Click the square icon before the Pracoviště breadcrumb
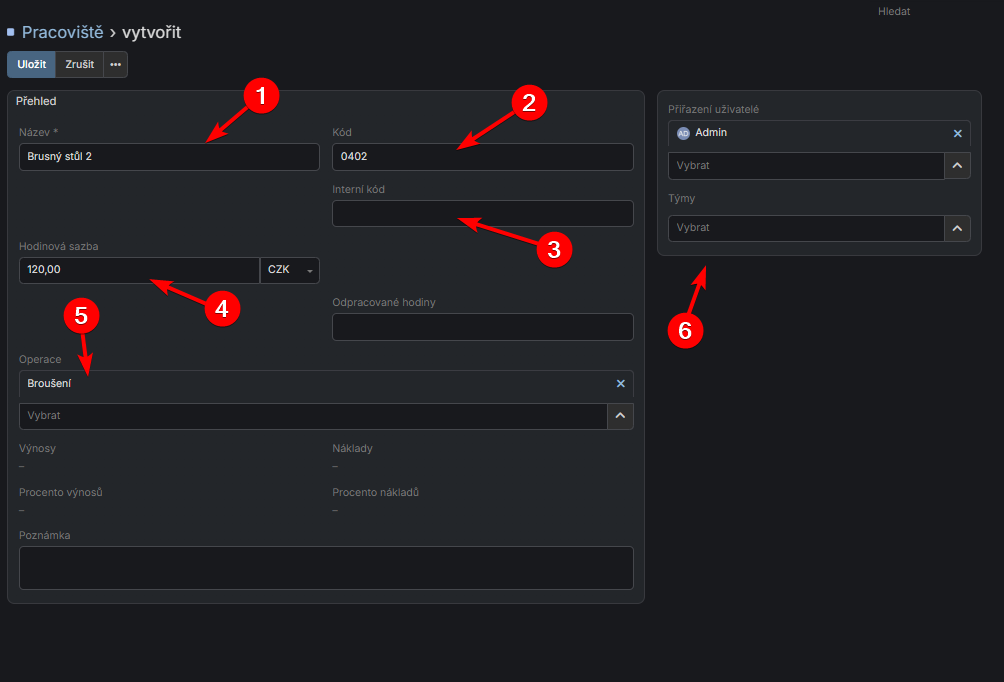 11,33
